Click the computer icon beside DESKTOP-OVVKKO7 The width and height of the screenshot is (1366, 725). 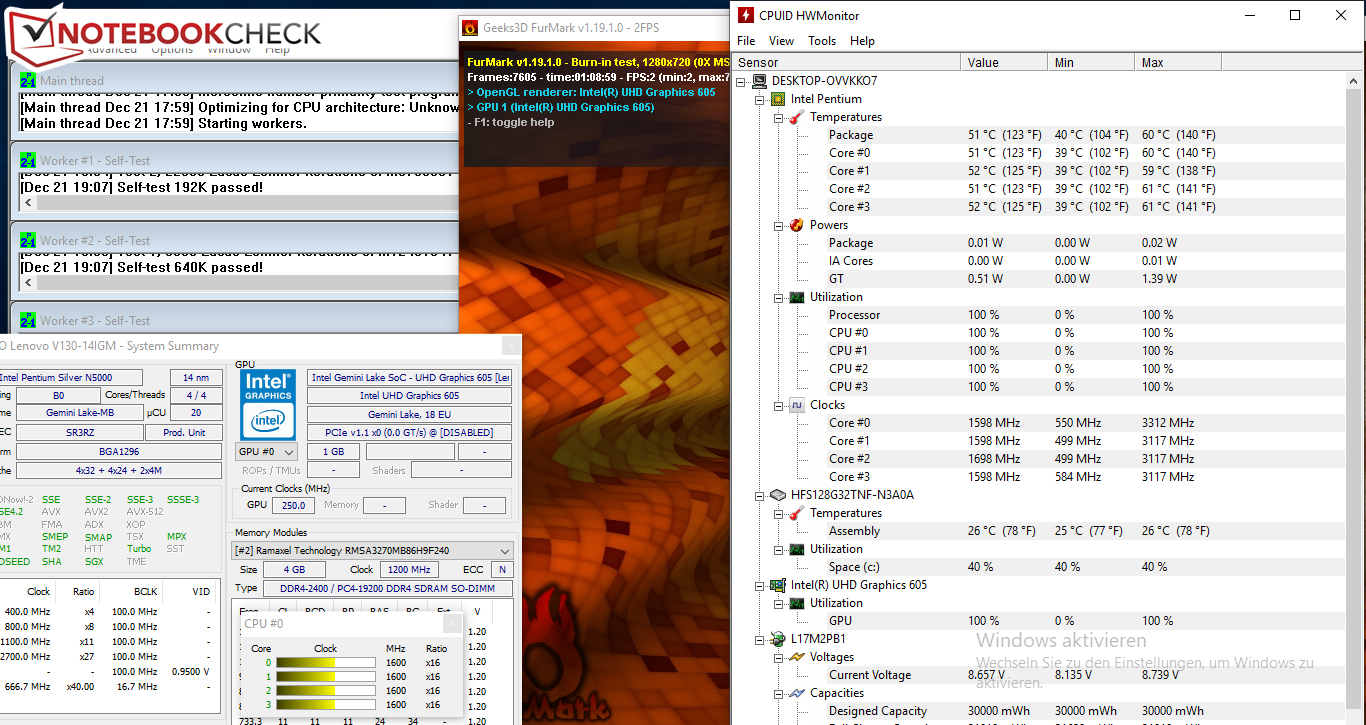(x=760, y=81)
